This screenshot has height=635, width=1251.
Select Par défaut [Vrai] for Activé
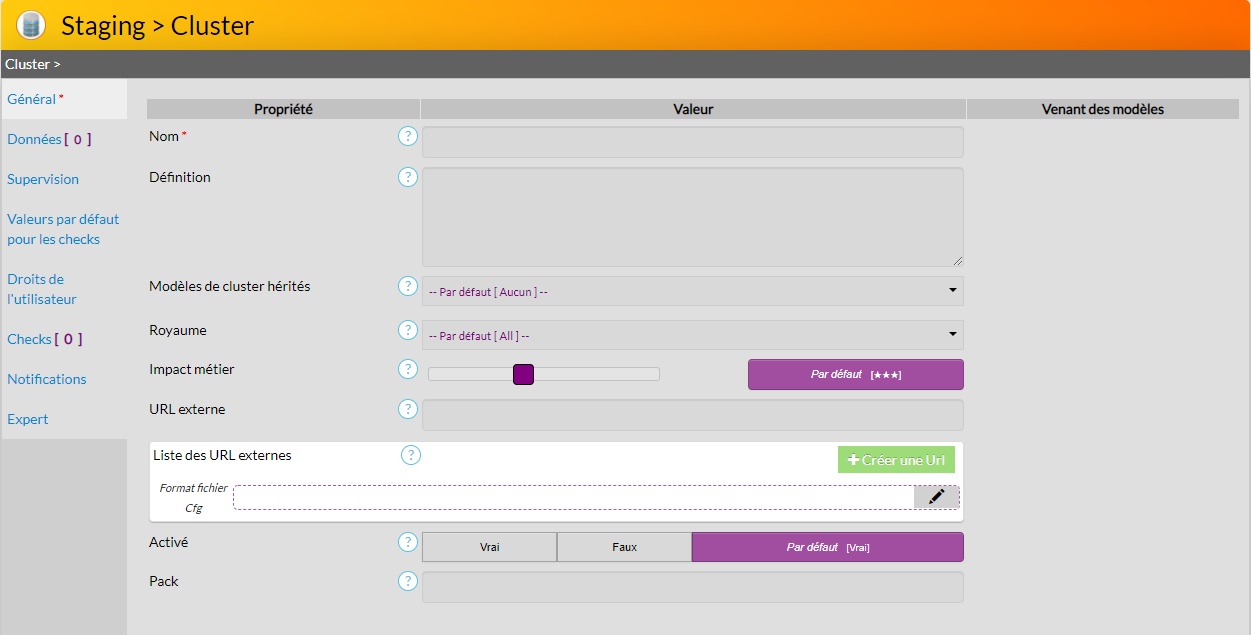tap(827, 547)
